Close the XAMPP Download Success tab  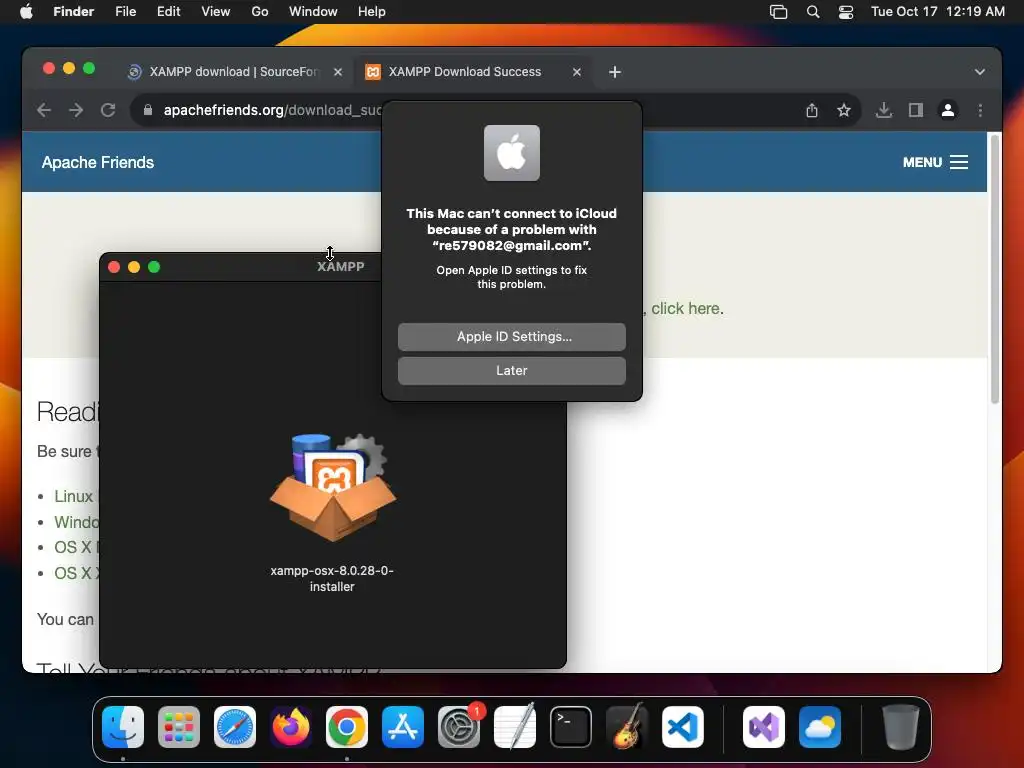pos(577,72)
